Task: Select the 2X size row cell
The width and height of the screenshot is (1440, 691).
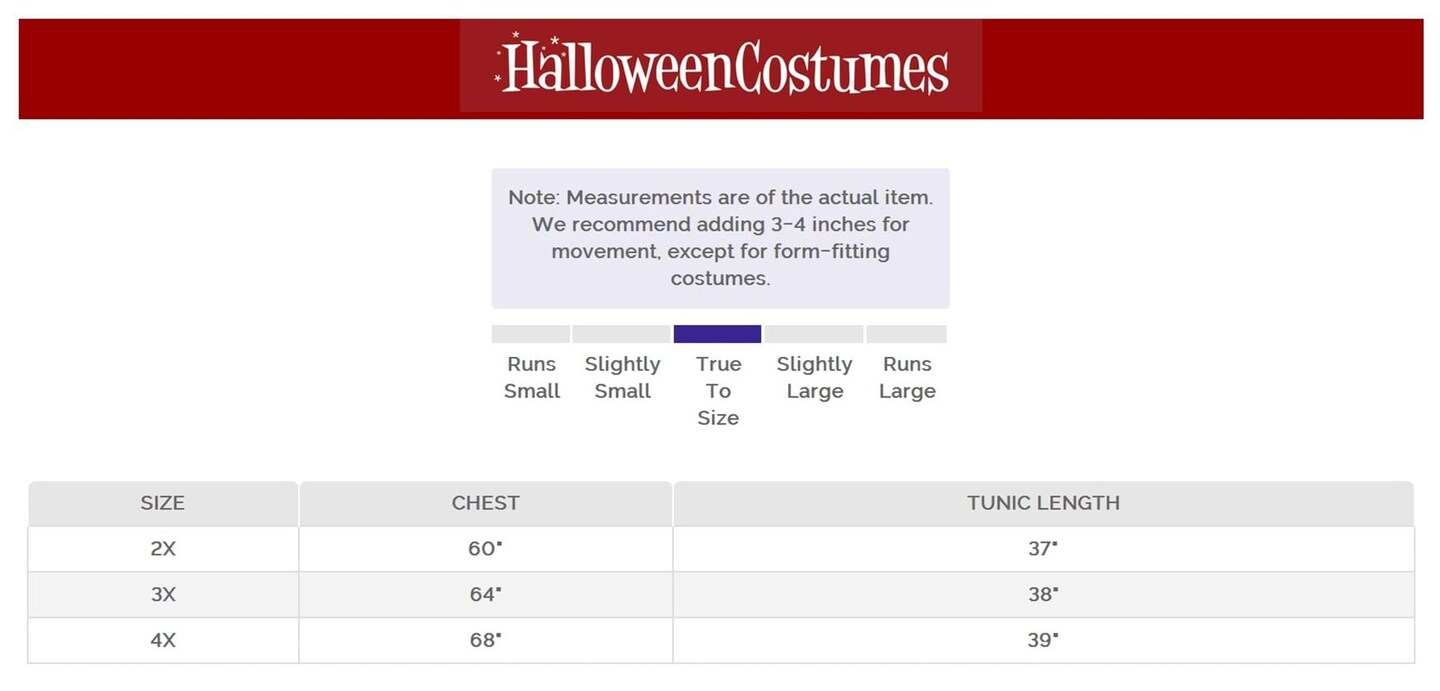Action: [163, 549]
